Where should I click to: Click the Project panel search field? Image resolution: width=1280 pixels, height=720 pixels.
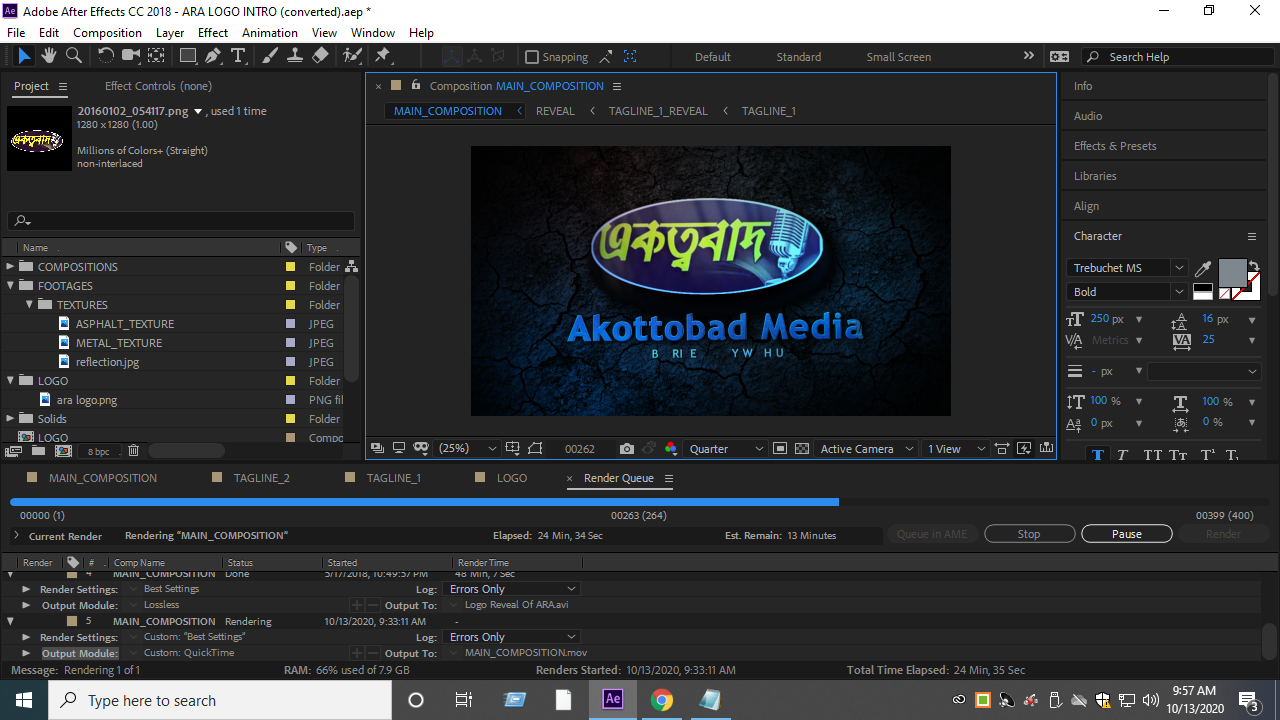[x=181, y=221]
